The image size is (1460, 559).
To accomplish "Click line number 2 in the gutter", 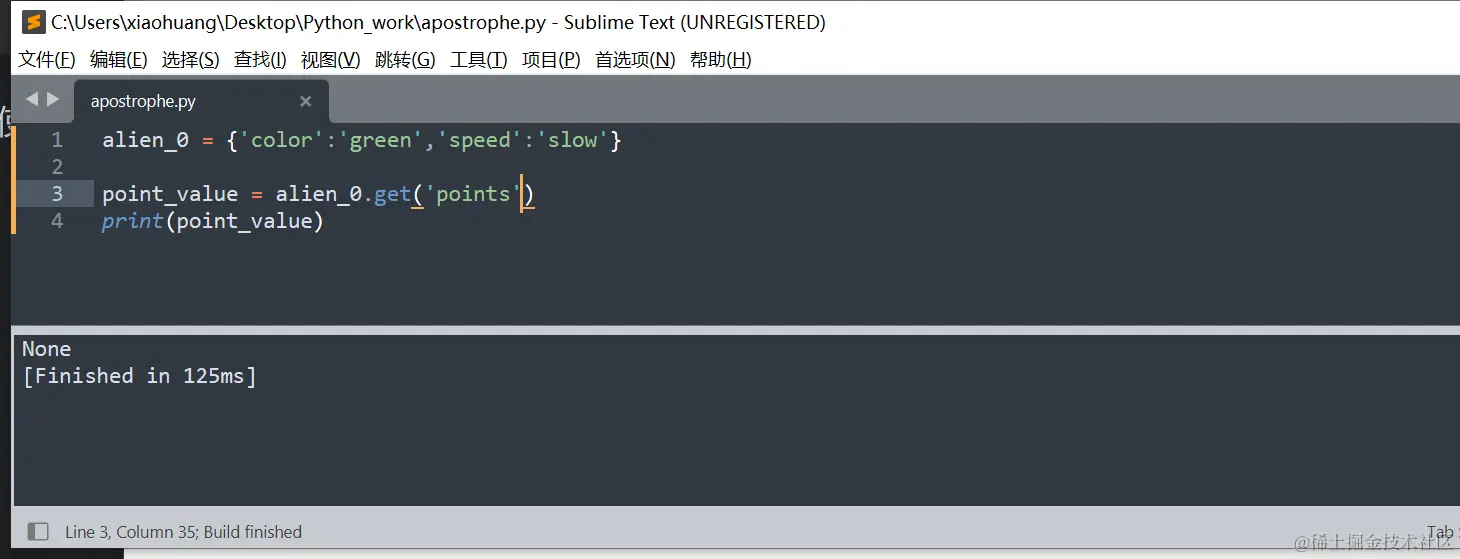I will (57, 167).
